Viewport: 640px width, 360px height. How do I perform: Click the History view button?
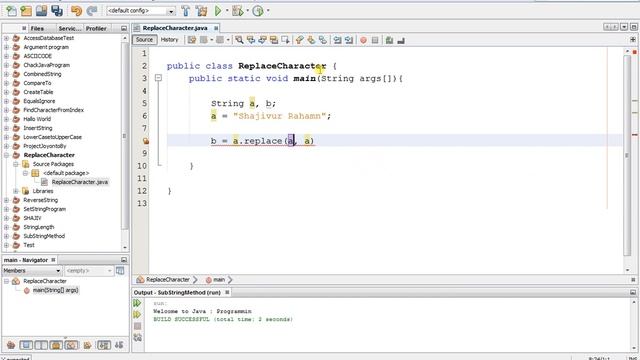(169, 40)
